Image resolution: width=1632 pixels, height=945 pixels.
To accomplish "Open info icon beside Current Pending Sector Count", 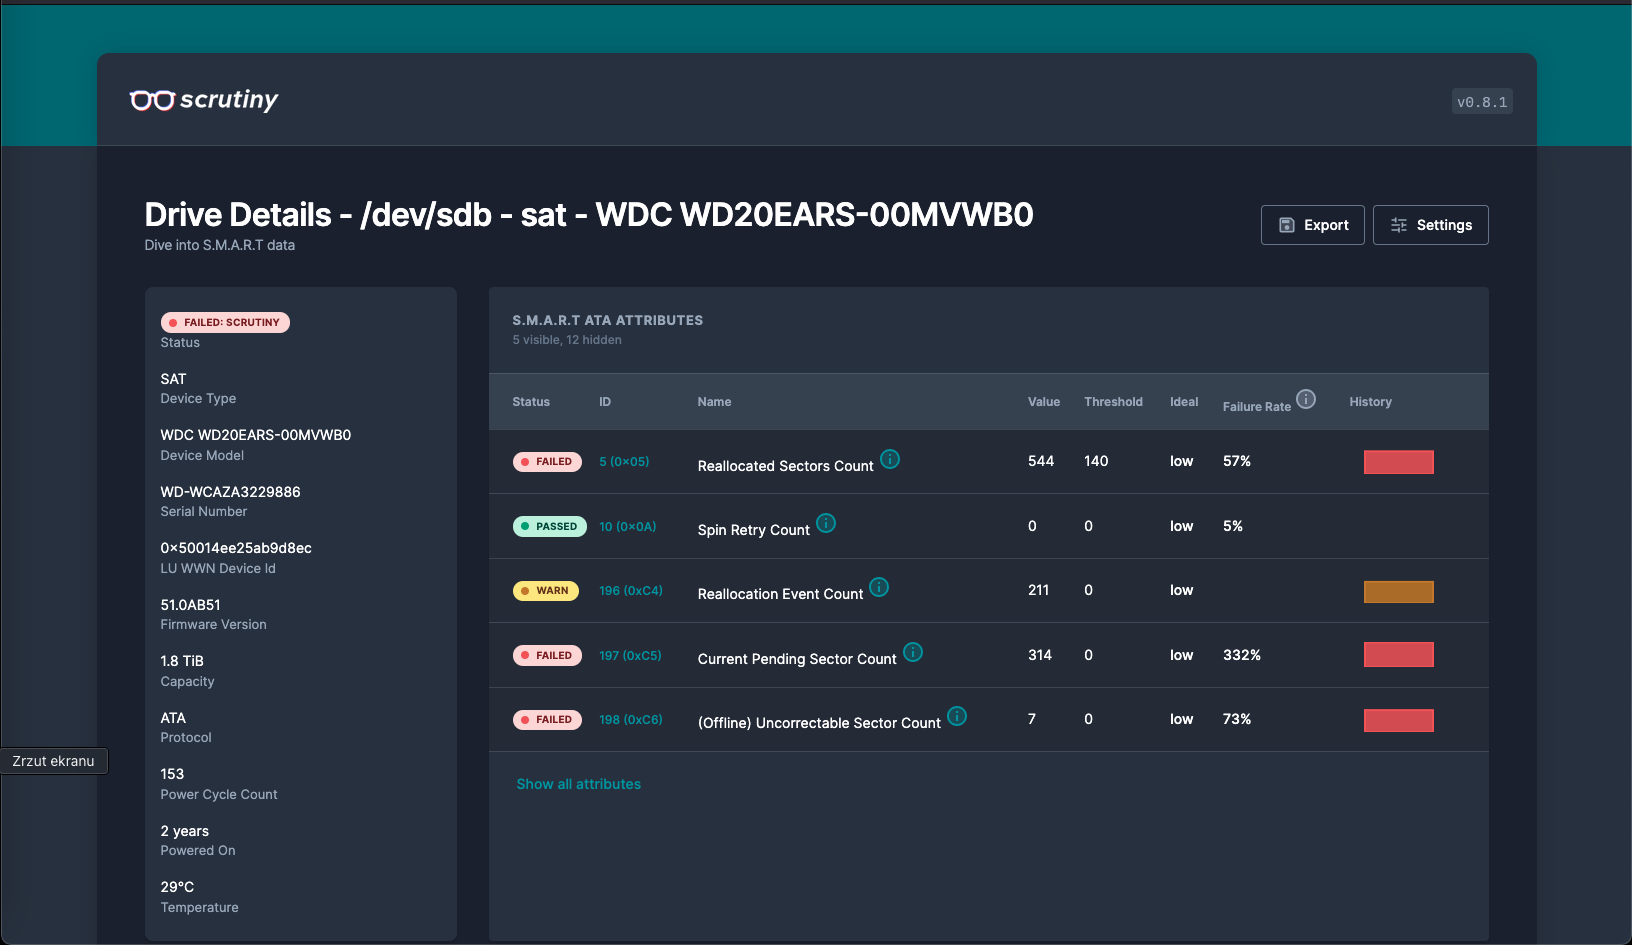I will (913, 652).
